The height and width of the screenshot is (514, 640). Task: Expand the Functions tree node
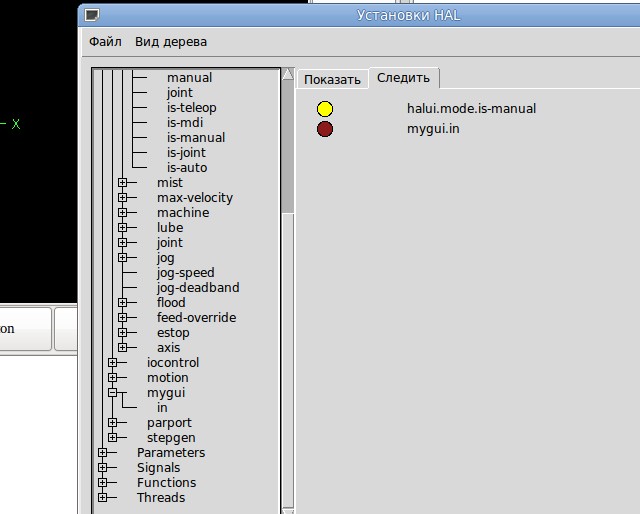102,483
